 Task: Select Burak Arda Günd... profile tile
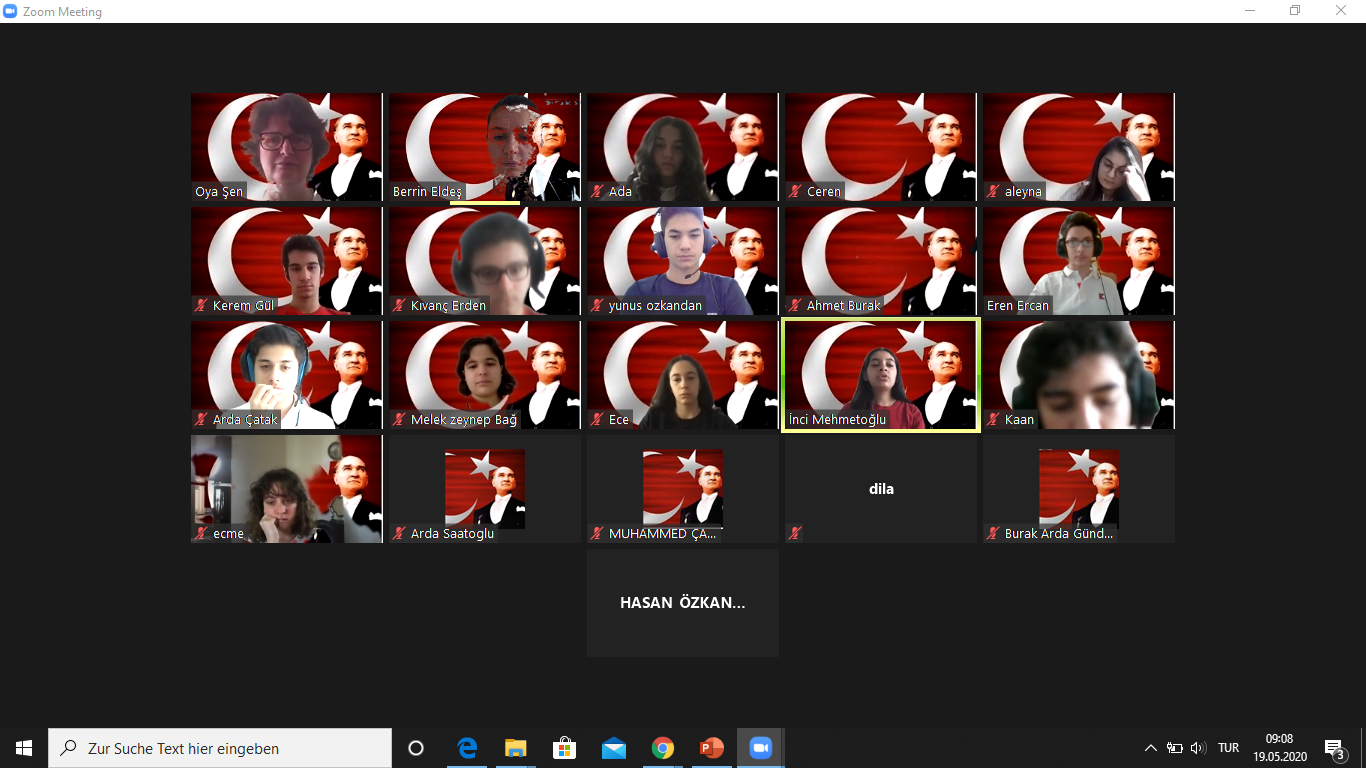[1079, 489]
